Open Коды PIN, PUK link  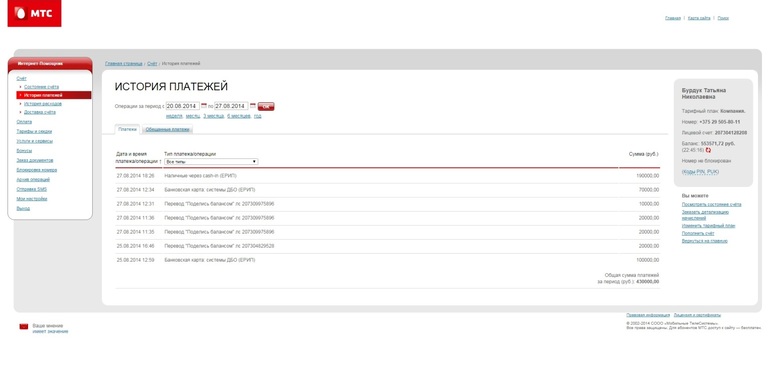click(x=700, y=172)
